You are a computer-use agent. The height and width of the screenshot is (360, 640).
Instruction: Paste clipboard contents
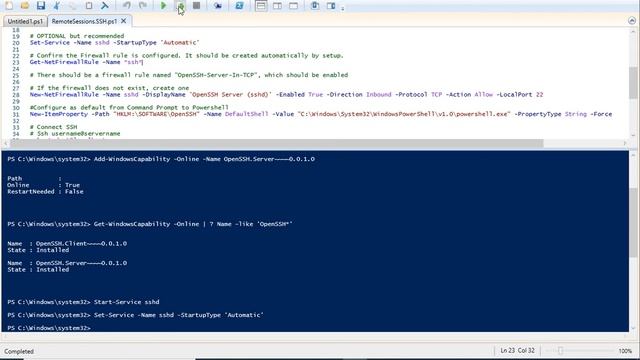(x=89, y=5)
